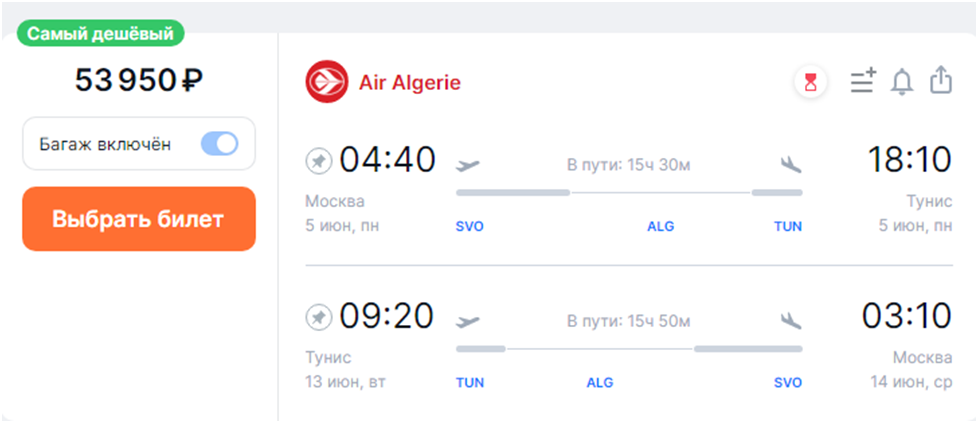Click the SVO departure airport code
Screen dimensions: 978x423
pos(469,227)
